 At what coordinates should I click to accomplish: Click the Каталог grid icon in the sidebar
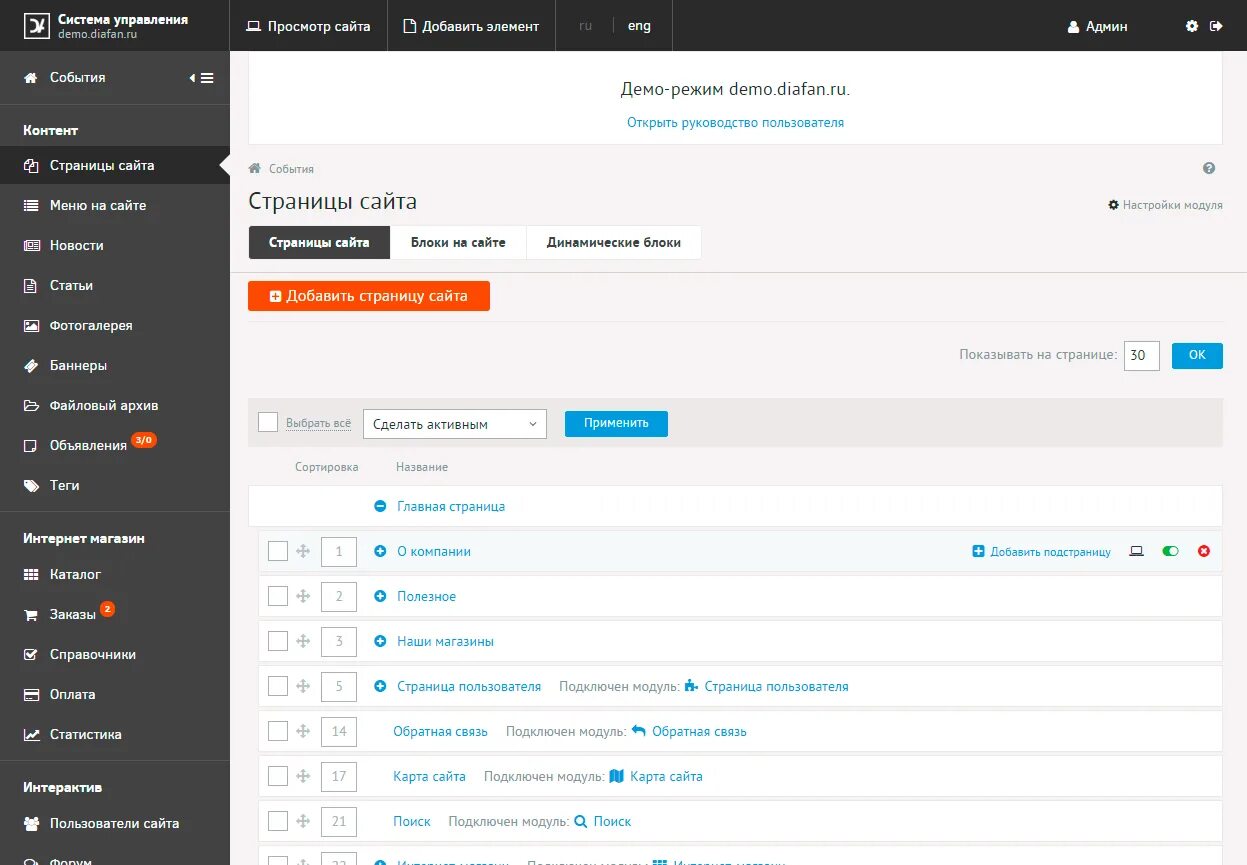point(32,574)
